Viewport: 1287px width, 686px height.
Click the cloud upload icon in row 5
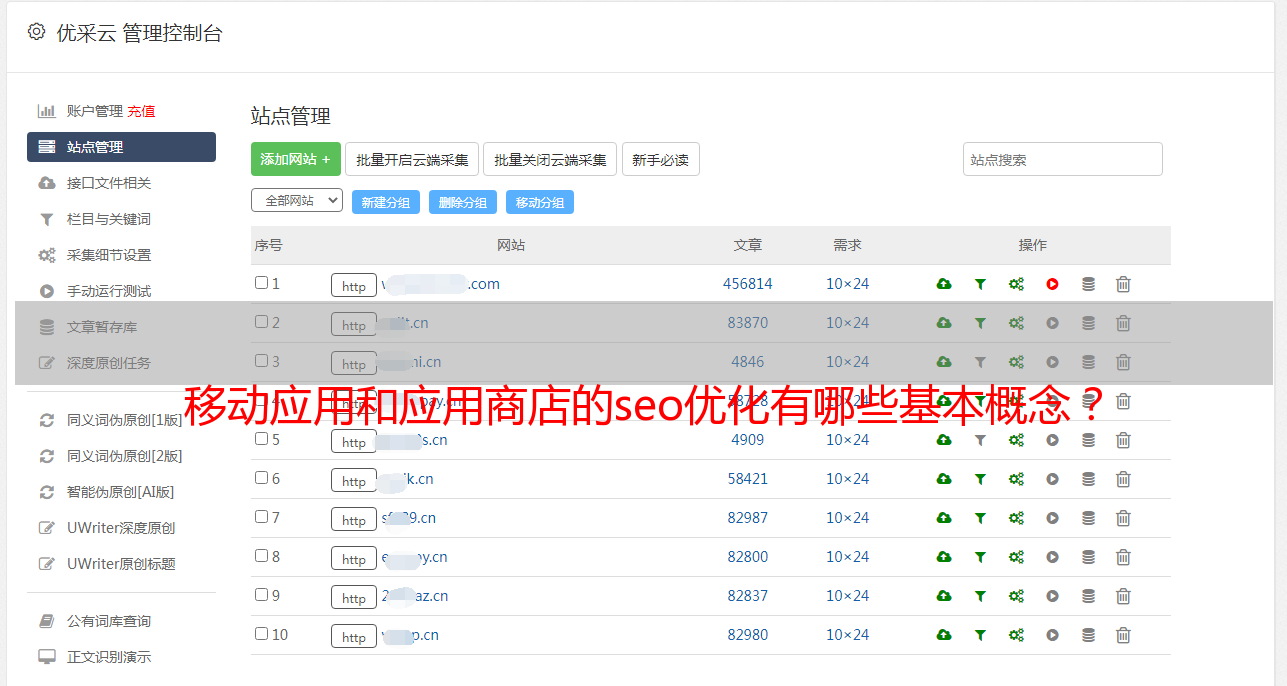point(944,440)
